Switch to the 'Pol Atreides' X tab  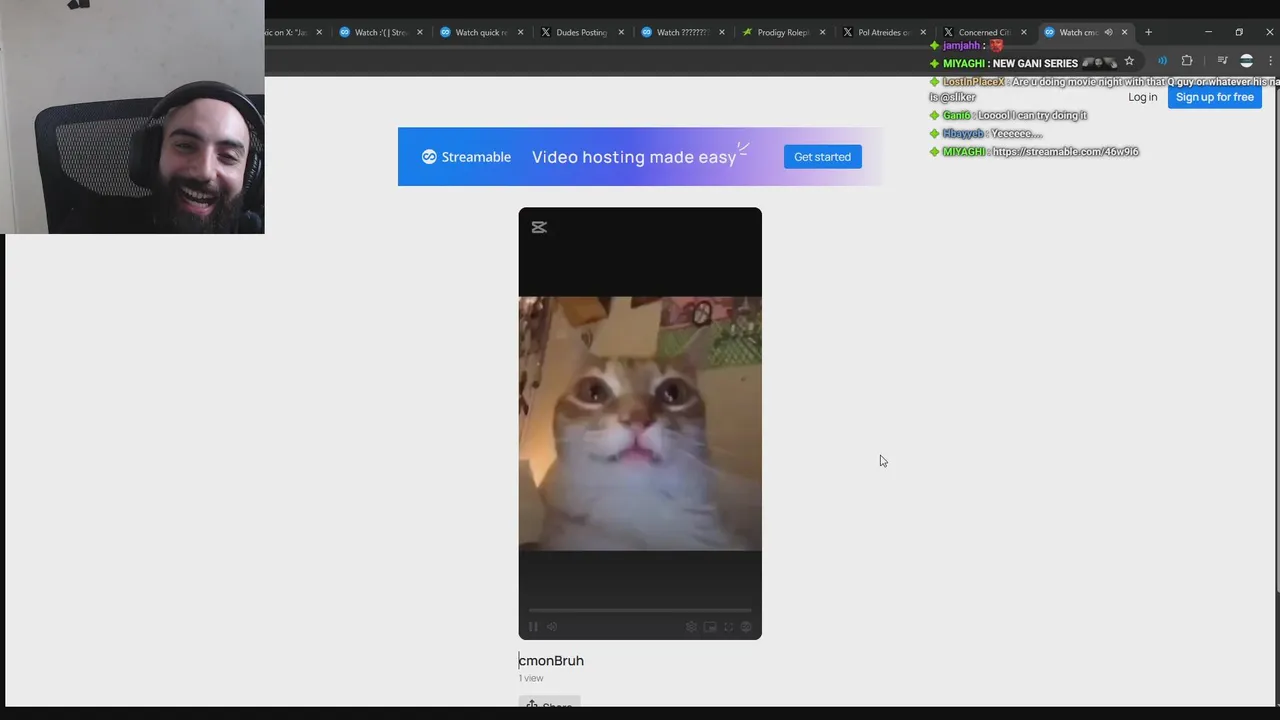click(x=883, y=32)
